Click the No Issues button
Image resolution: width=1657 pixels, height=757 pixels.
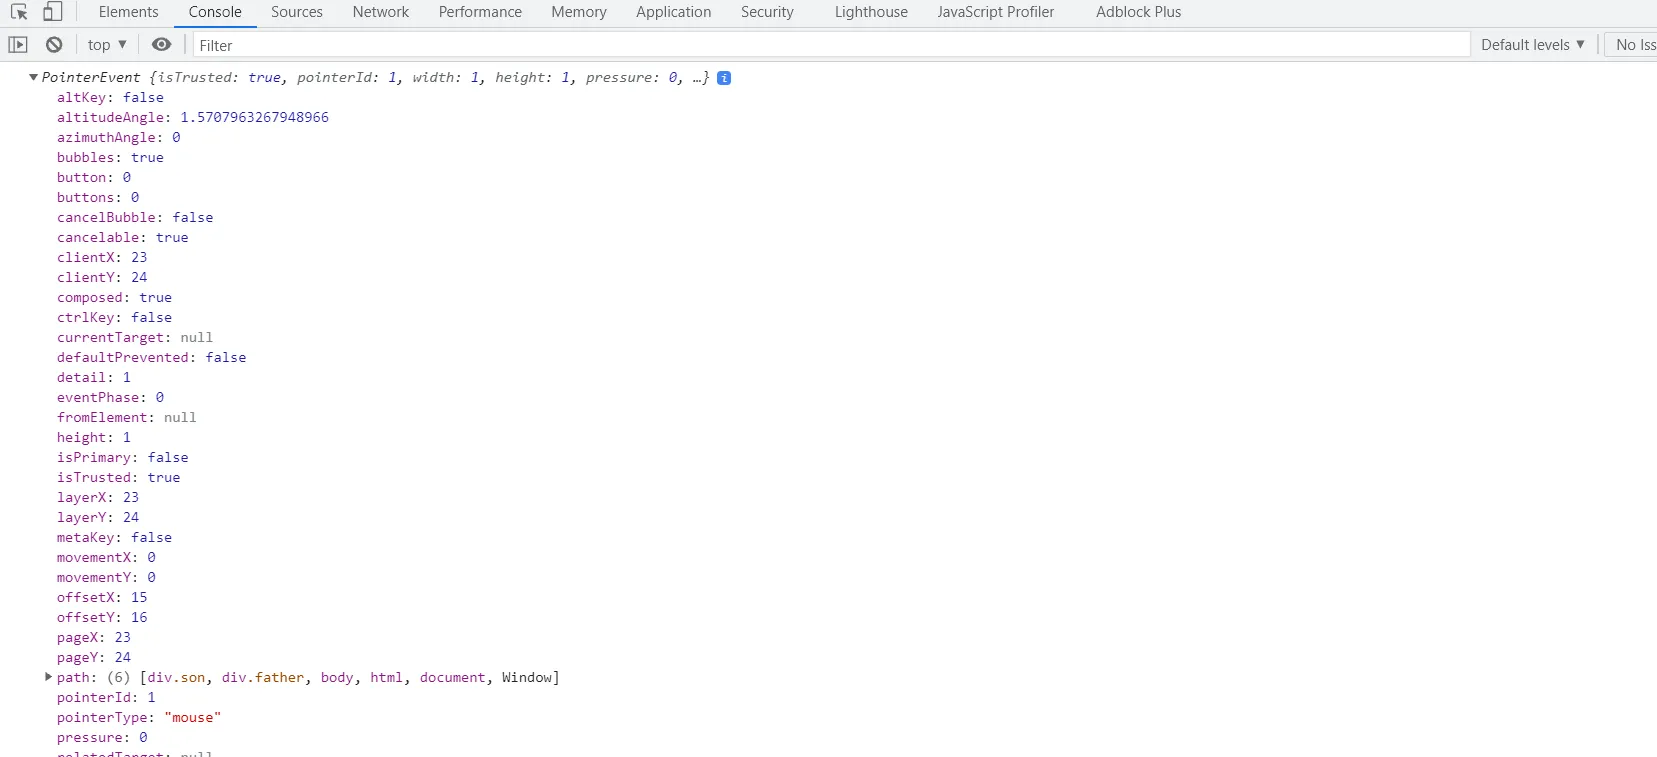(1631, 45)
